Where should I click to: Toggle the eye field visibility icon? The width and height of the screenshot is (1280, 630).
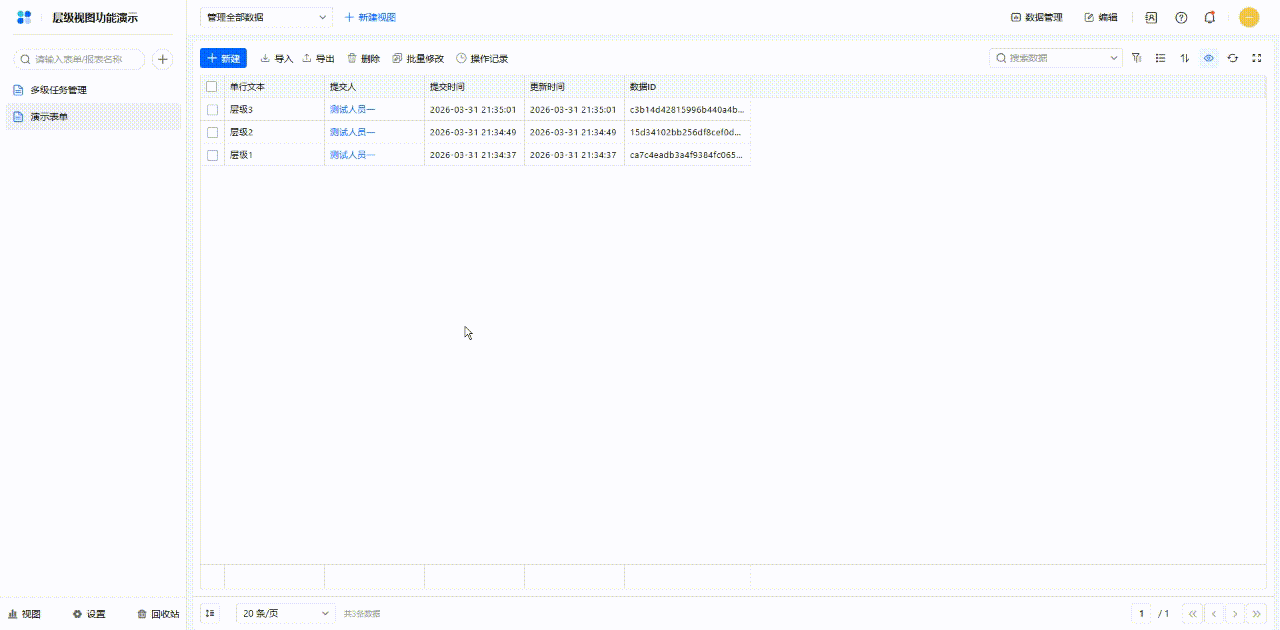(x=1209, y=58)
